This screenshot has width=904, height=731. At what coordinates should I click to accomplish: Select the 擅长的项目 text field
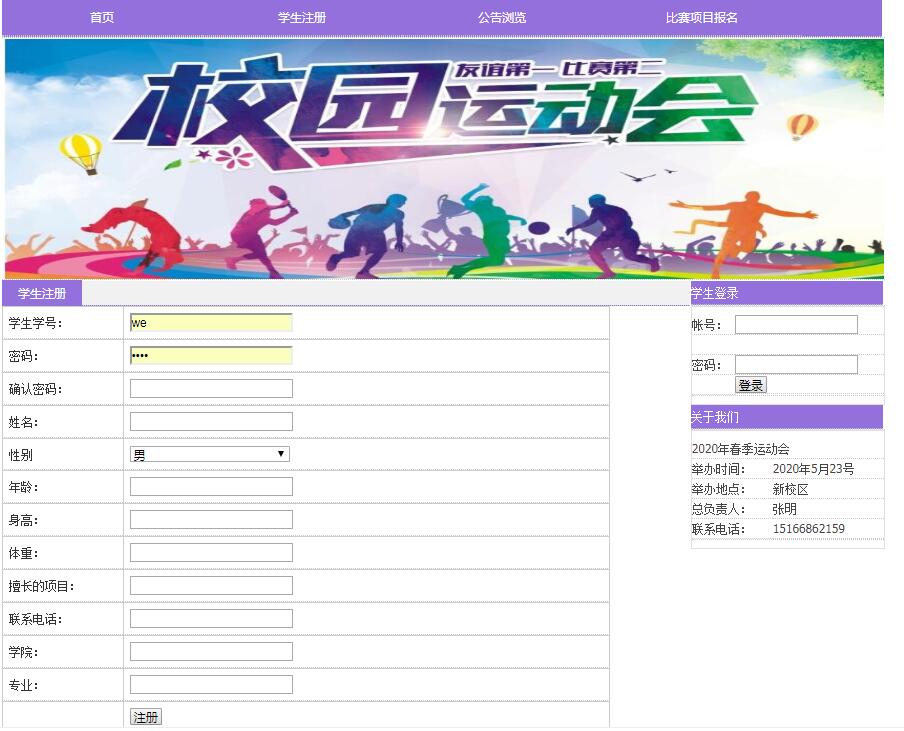click(x=211, y=585)
